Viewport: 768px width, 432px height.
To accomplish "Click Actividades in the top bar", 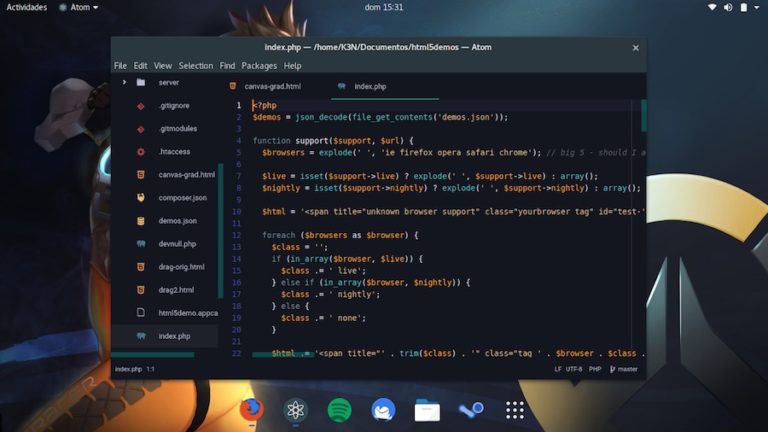I will point(26,7).
